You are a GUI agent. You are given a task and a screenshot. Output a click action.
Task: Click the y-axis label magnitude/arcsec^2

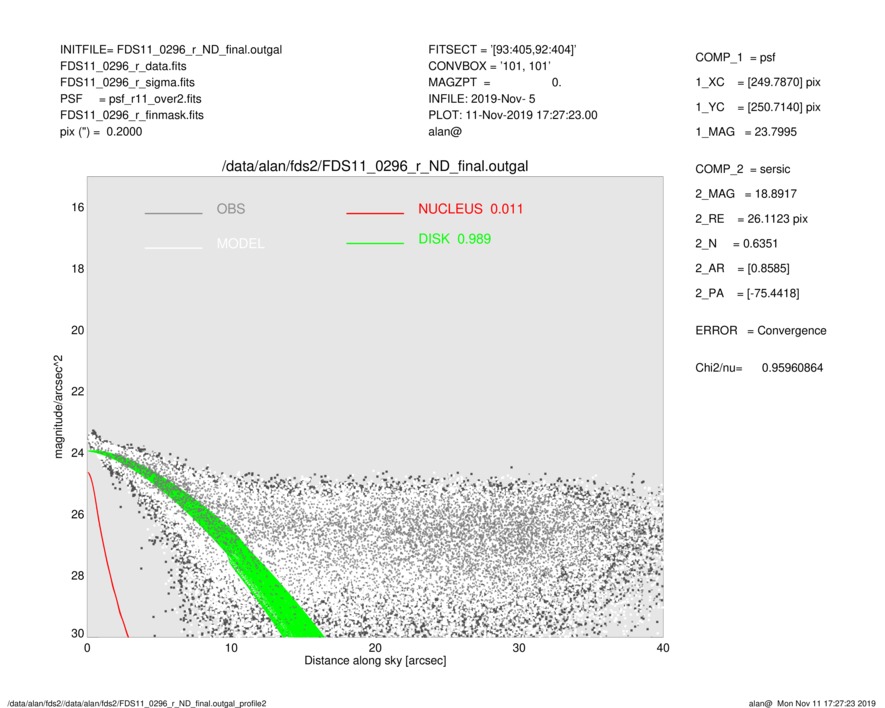[59, 407]
